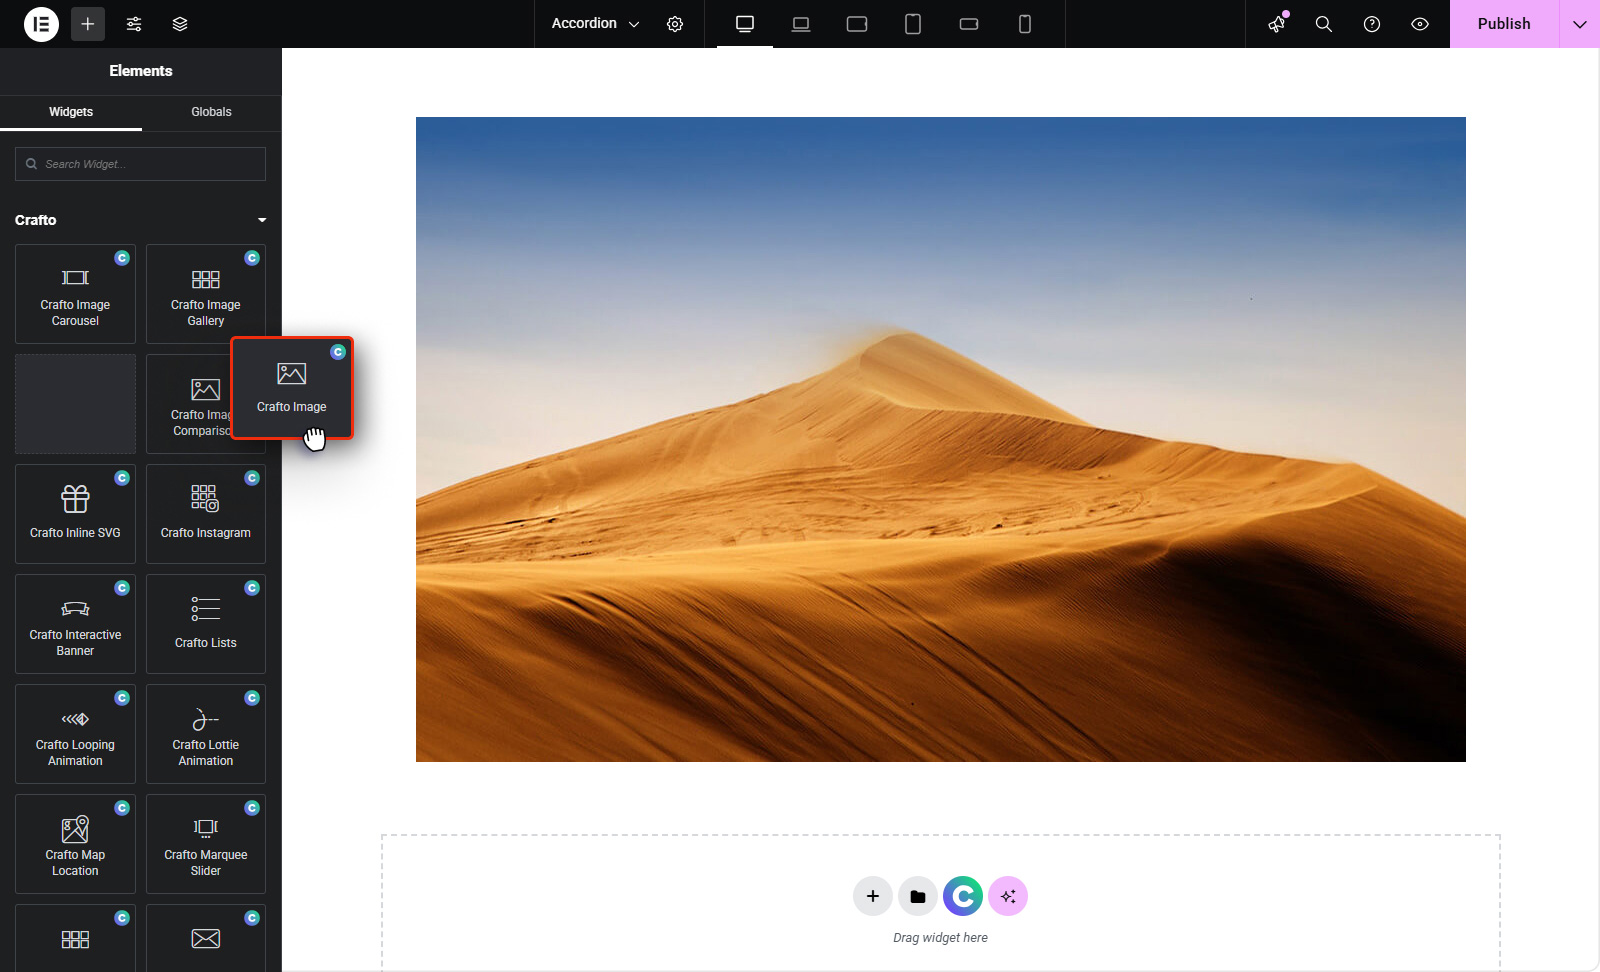Select the Crafto Lottie Animation widget
The image size is (1600, 972).
tap(206, 734)
